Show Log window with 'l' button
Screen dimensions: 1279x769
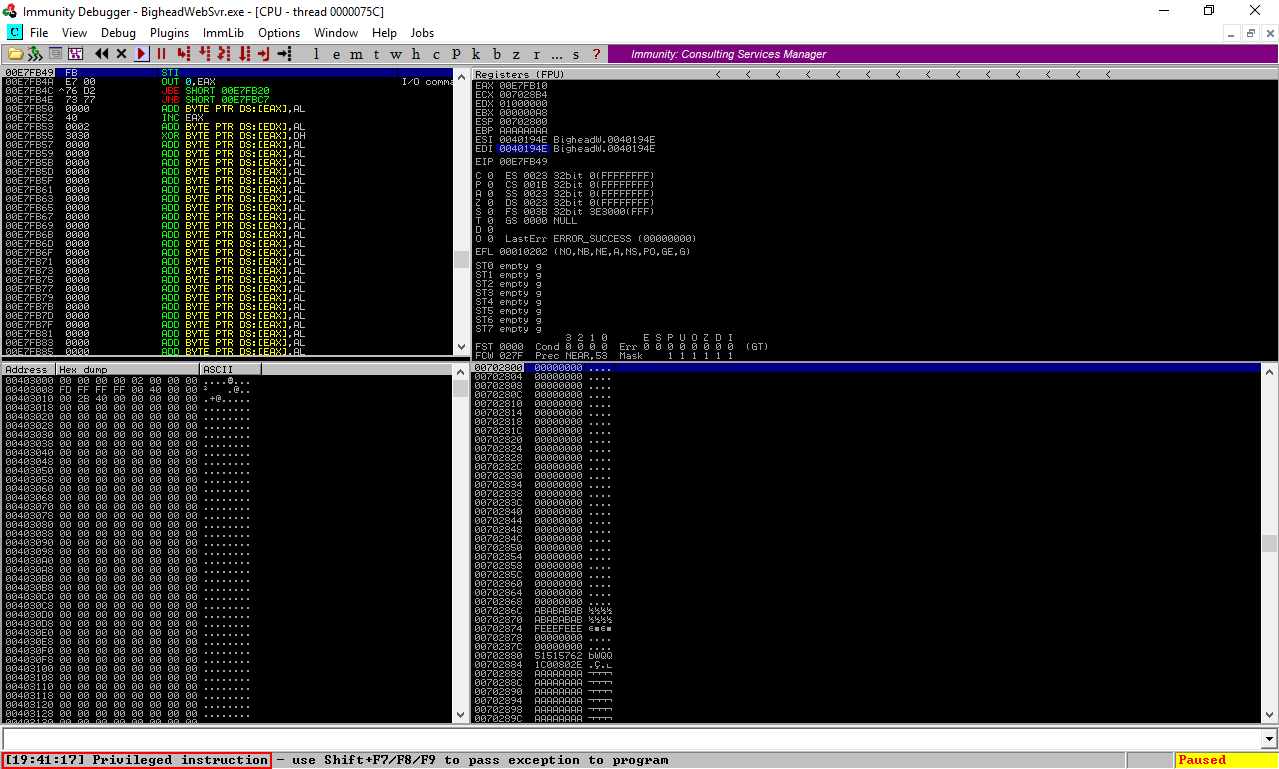[x=316, y=54]
